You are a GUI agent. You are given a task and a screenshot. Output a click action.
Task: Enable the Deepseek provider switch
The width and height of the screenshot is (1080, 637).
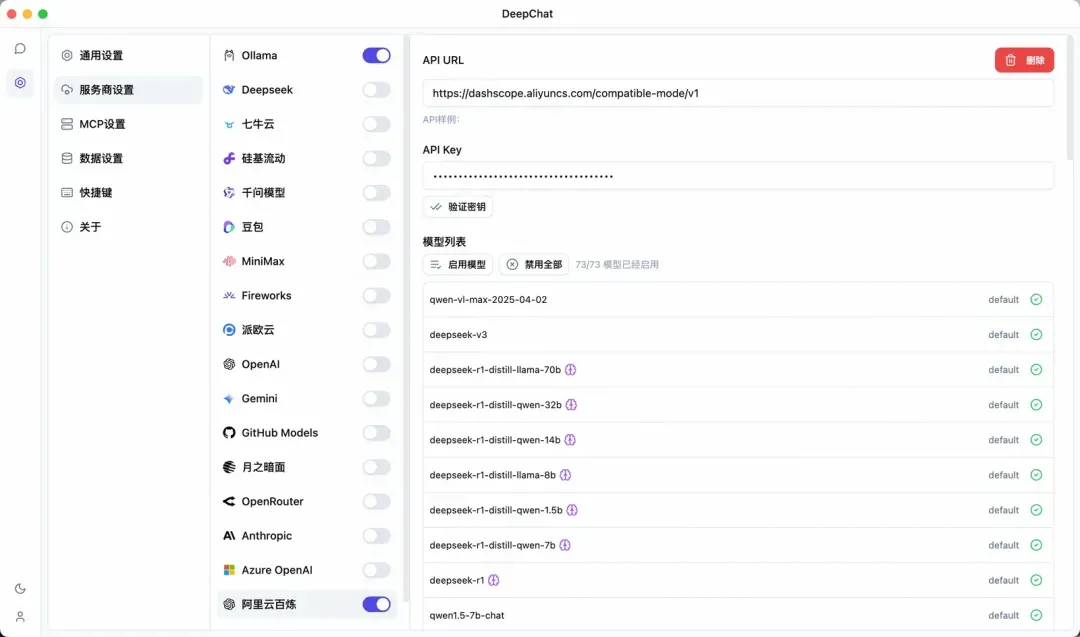tap(377, 90)
